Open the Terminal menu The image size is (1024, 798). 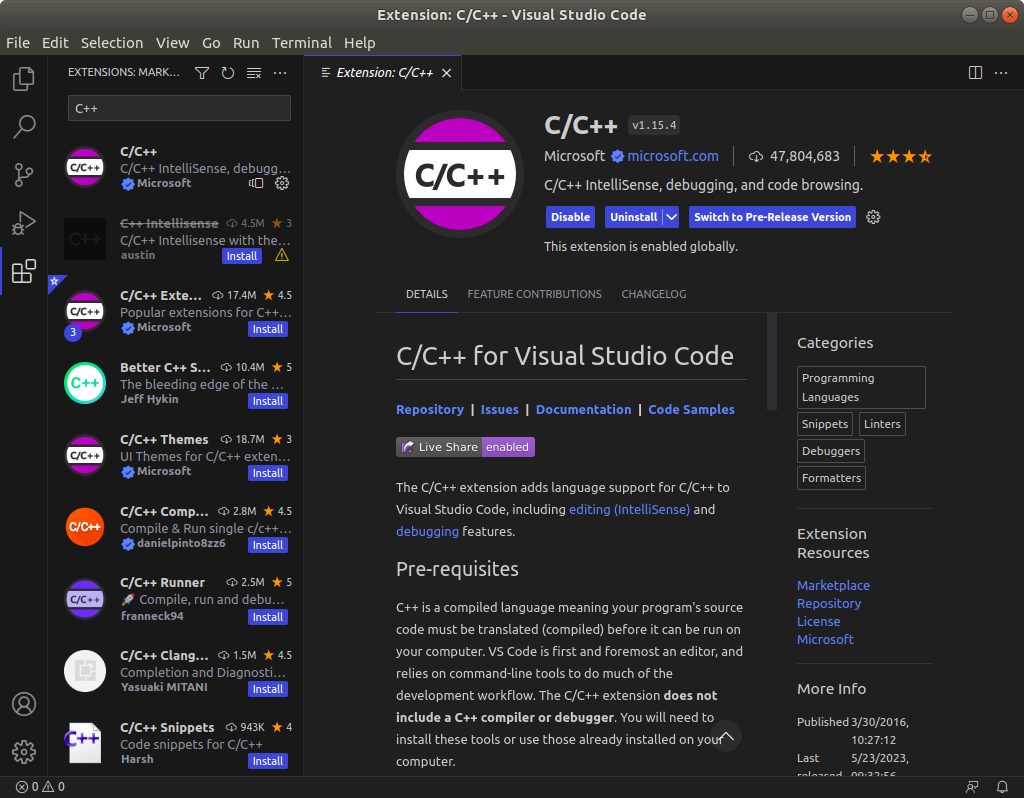point(302,42)
